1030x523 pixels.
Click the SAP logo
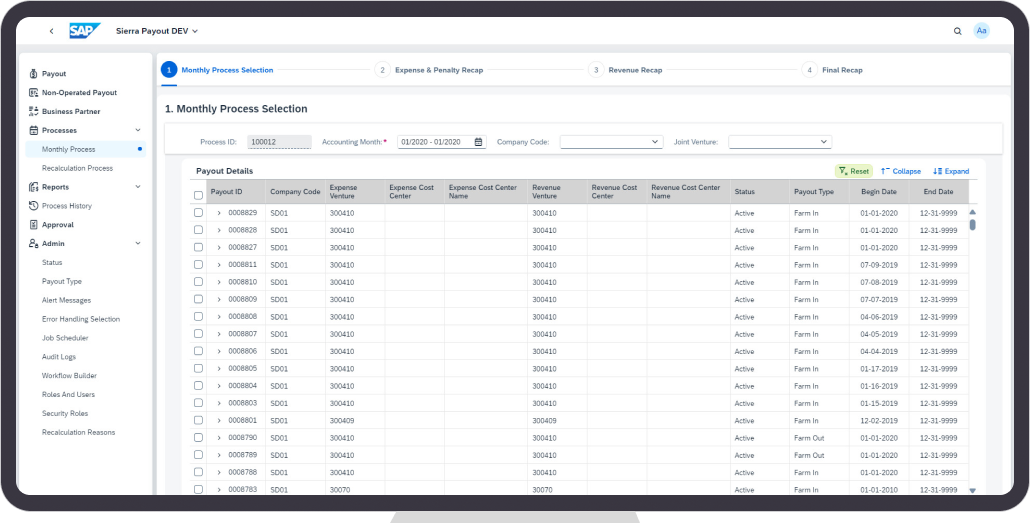(x=84, y=31)
